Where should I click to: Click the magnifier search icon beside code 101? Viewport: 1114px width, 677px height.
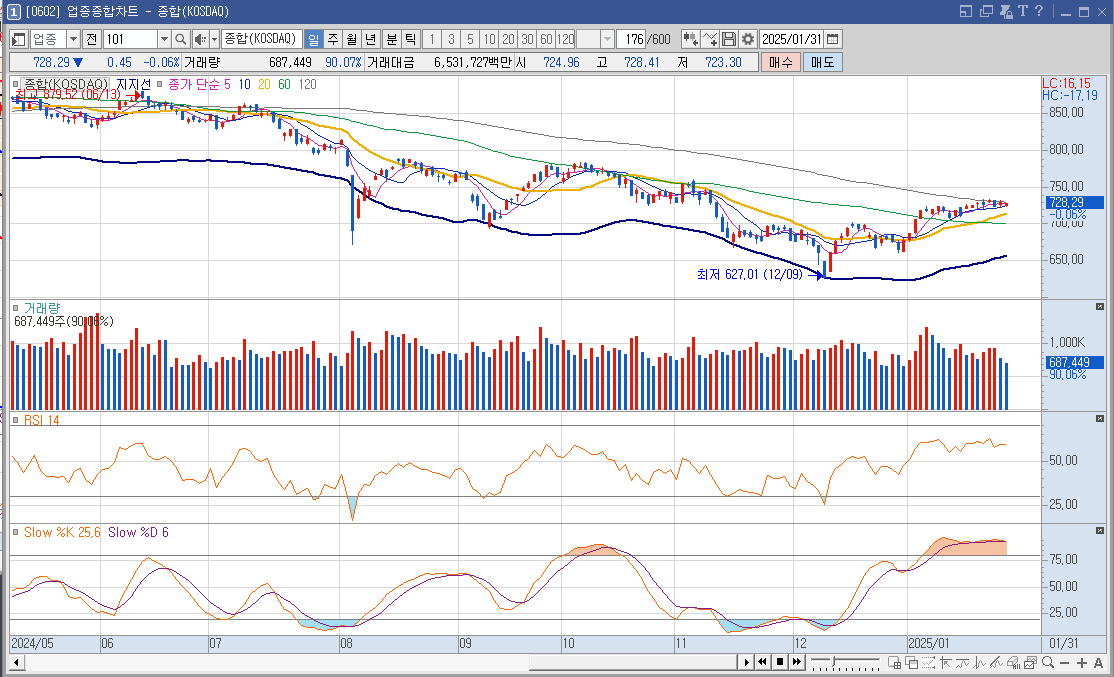pyautogui.click(x=180, y=39)
